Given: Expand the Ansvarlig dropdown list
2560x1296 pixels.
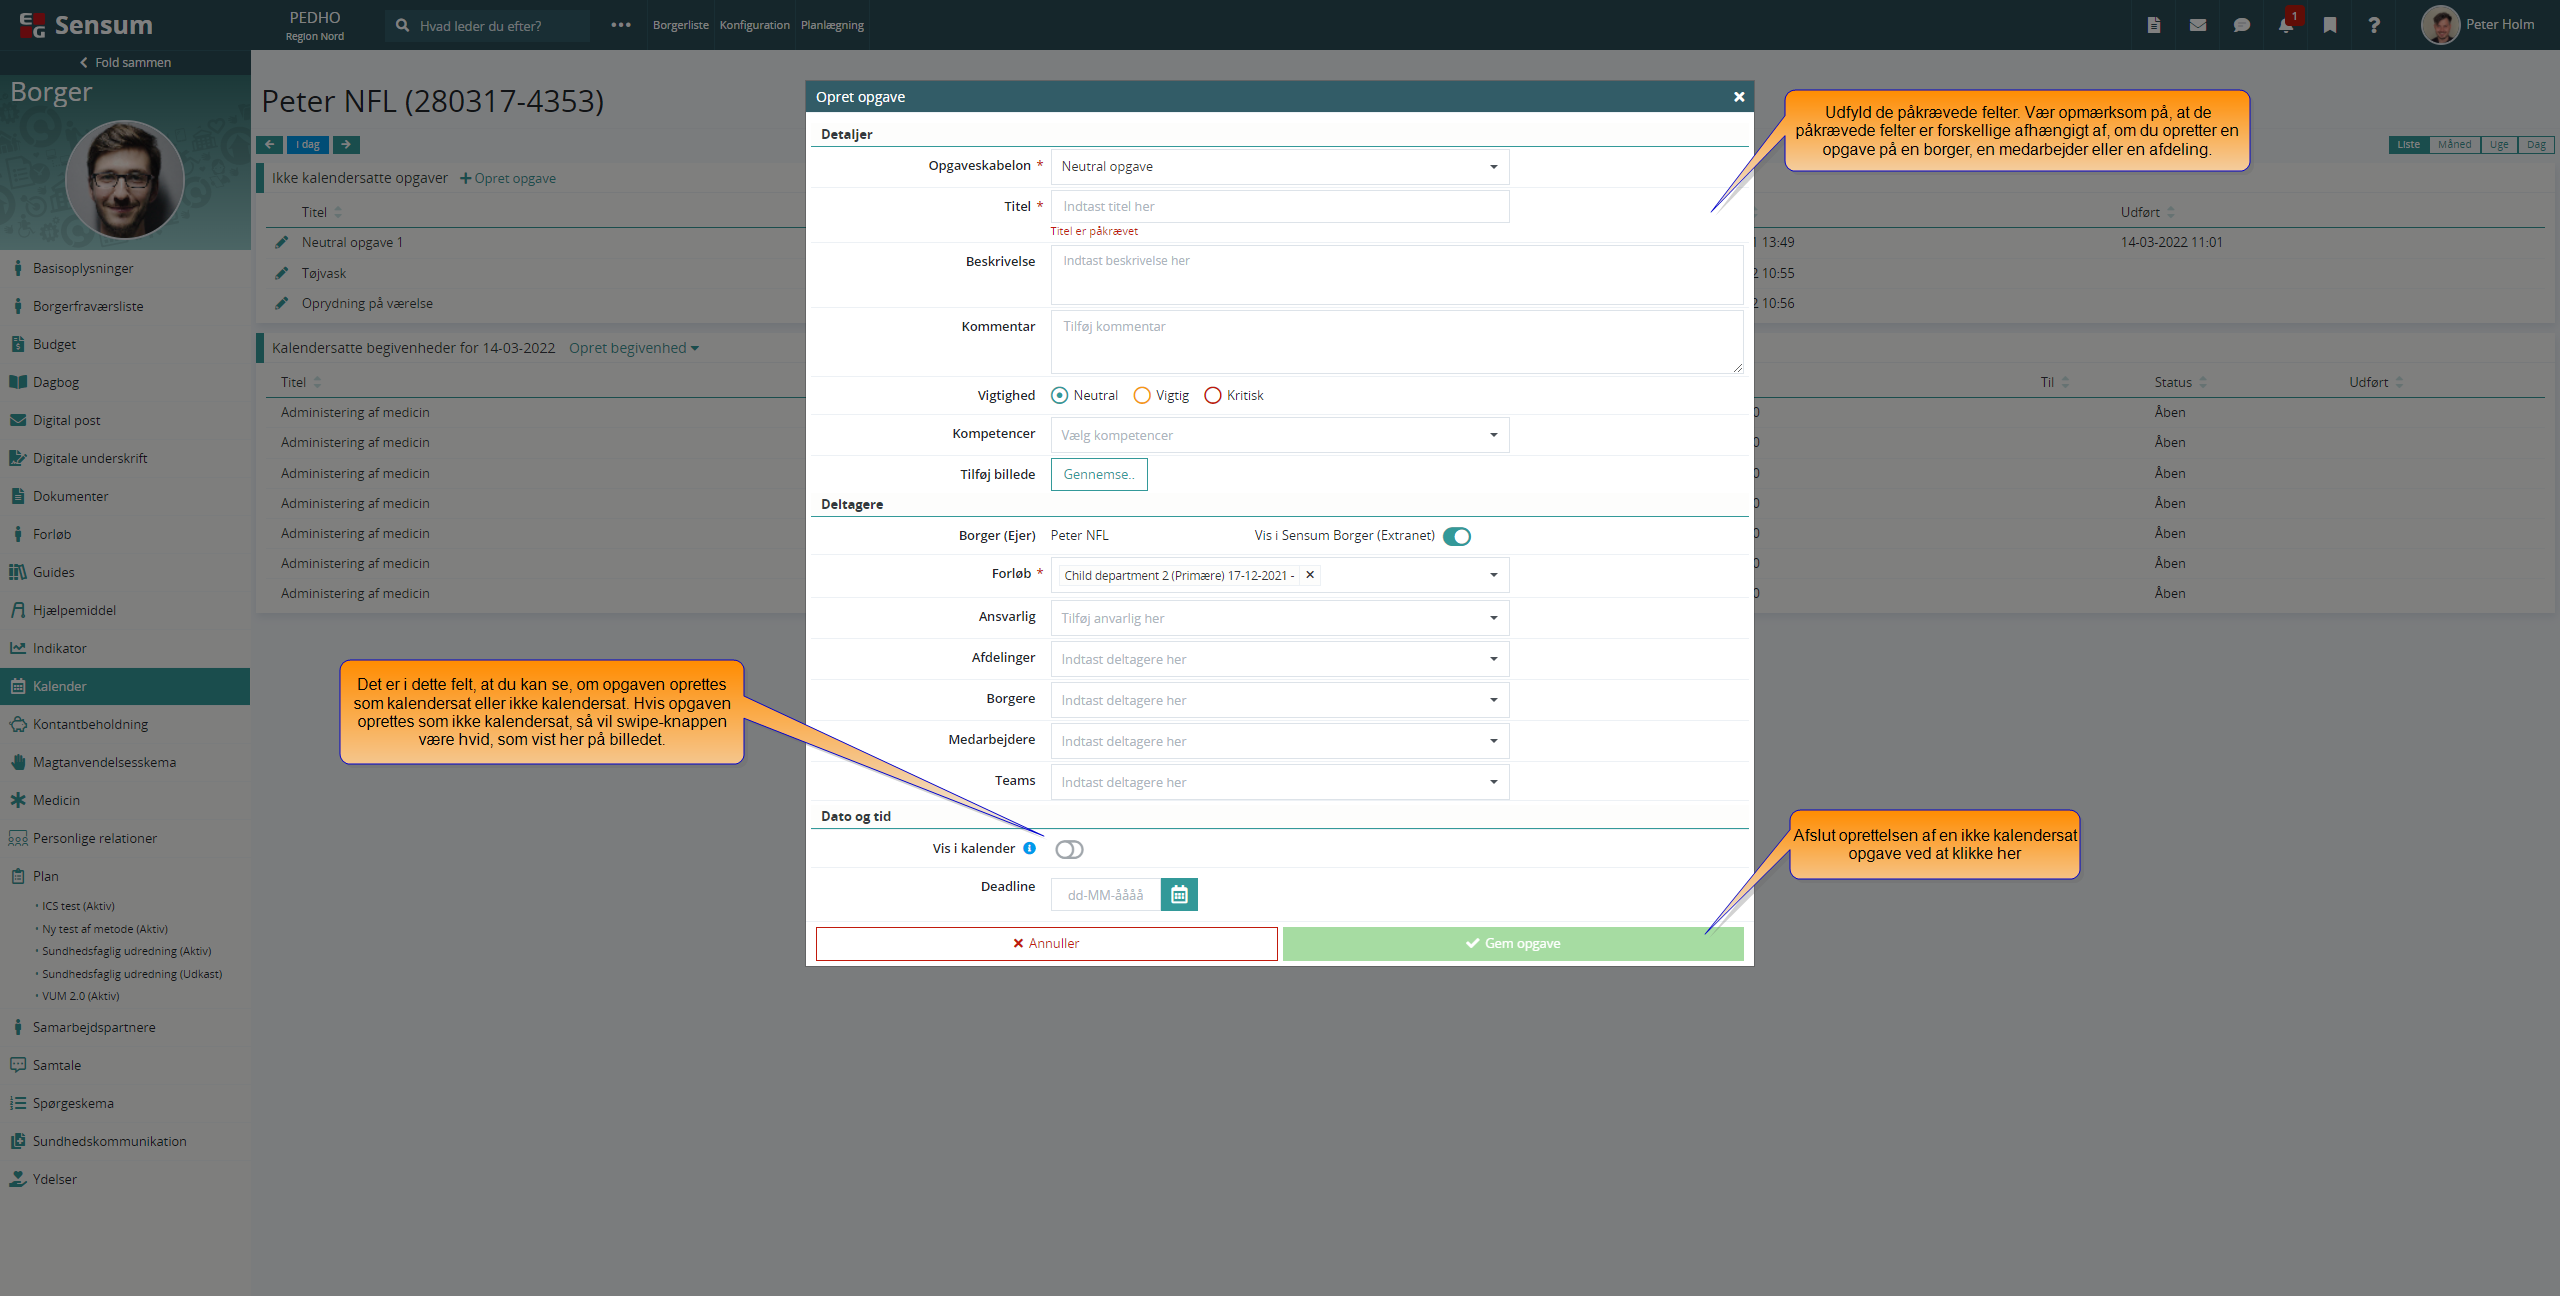Looking at the screenshot, I should click(1279, 618).
